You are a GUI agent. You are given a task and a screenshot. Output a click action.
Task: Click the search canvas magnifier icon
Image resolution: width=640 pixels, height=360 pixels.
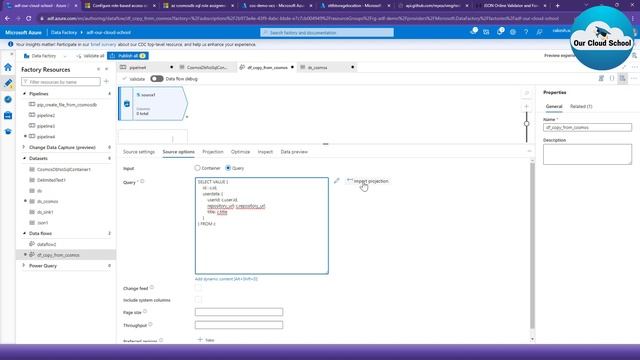(x=527, y=93)
